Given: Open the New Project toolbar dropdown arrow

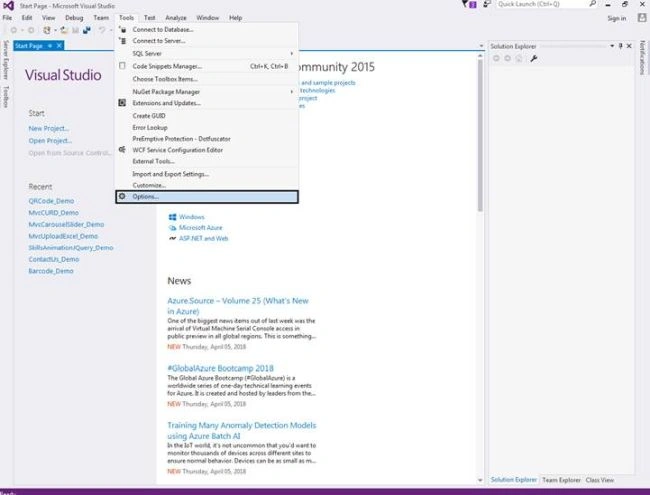Looking at the screenshot, I should [55, 30].
